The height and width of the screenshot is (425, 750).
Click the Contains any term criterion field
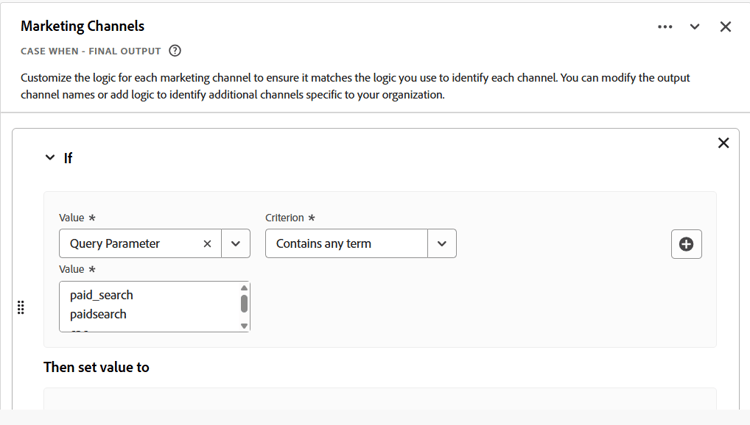coord(346,244)
